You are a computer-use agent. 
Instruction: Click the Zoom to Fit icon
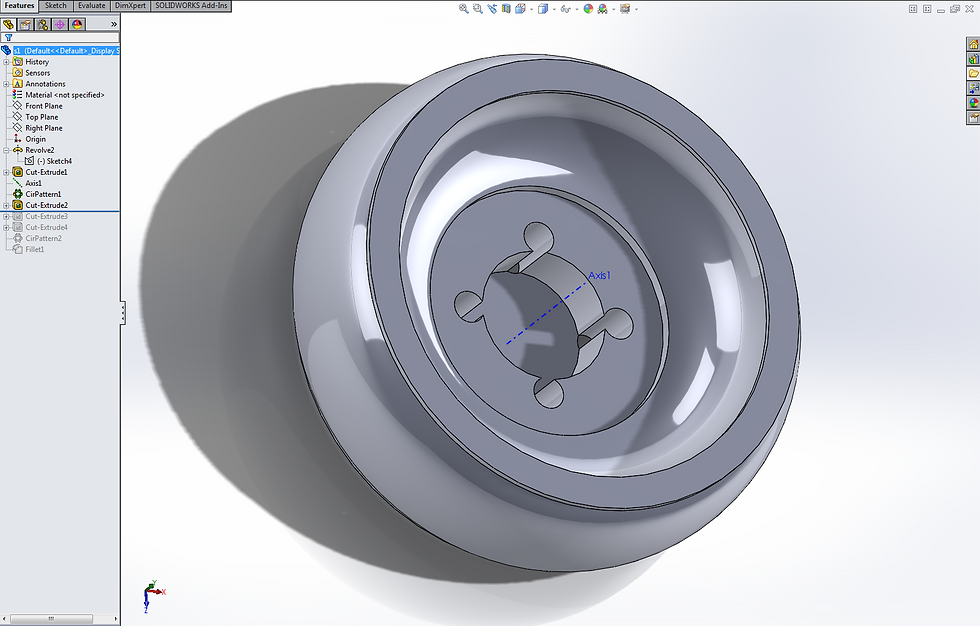coord(464,9)
